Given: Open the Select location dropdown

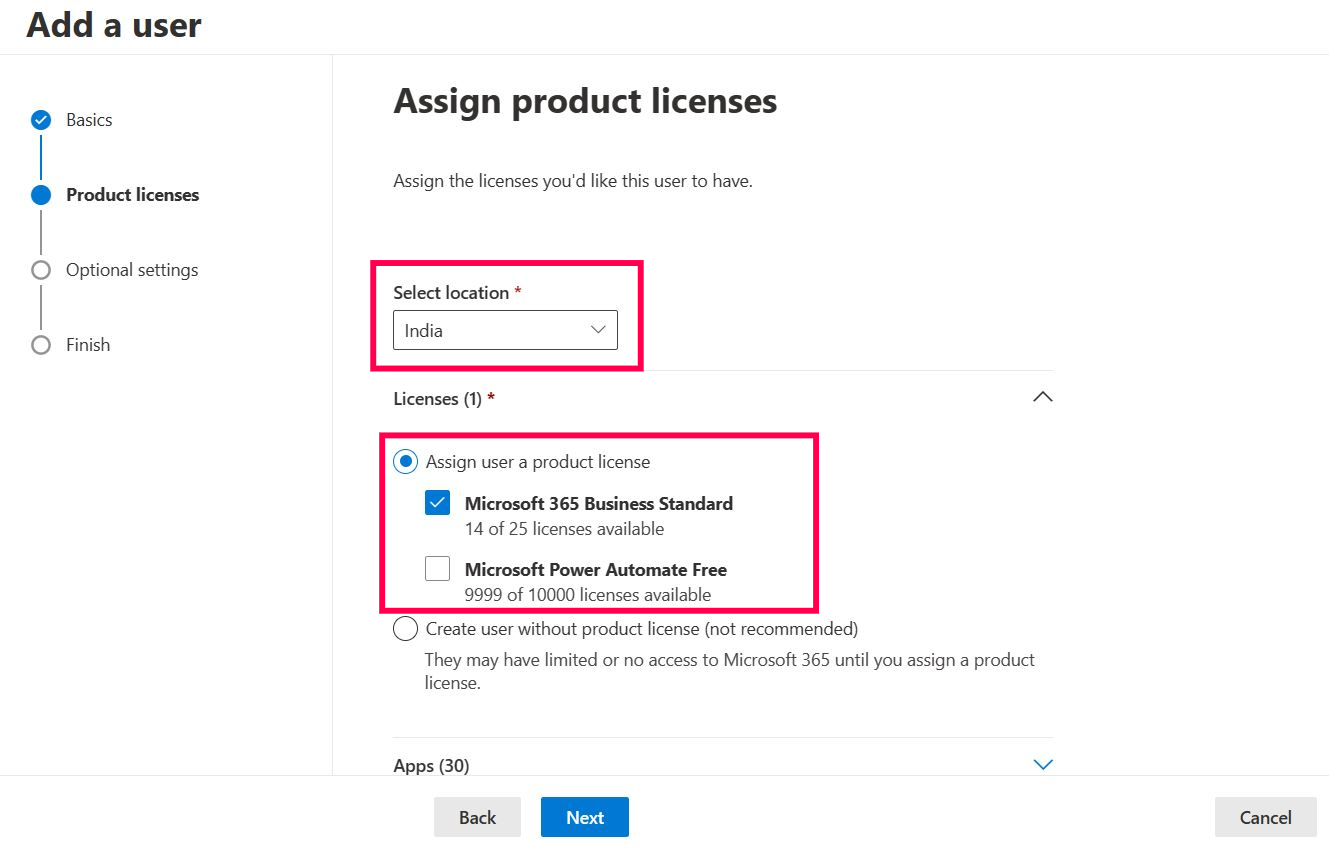Looking at the screenshot, I should [x=505, y=330].
